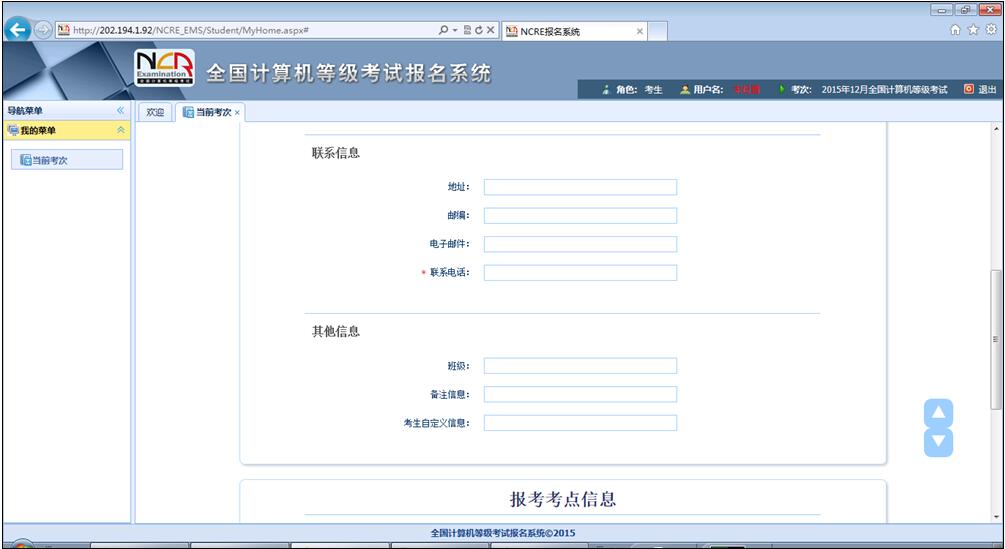The height and width of the screenshot is (549, 1005).
Task: Click the URL address bar text
Action: pyautogui.click(x=191, y=30)
